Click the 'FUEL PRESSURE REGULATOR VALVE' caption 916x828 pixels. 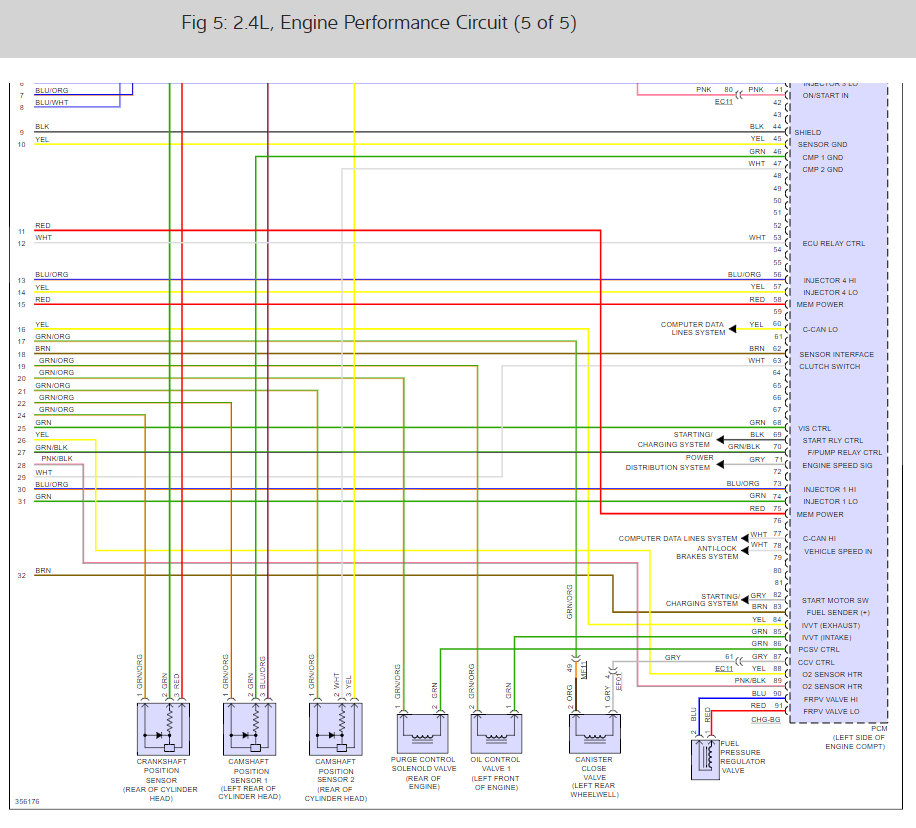click(742, 757)
